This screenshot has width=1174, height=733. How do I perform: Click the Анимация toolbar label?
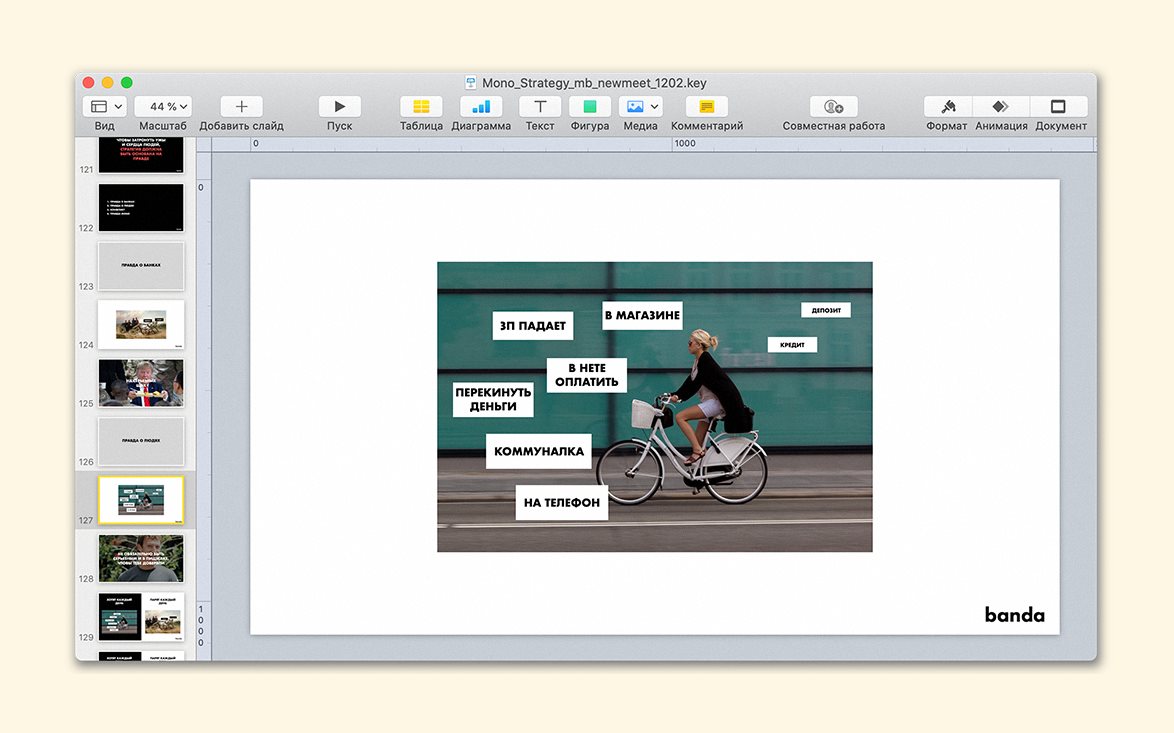point(1001,126)
